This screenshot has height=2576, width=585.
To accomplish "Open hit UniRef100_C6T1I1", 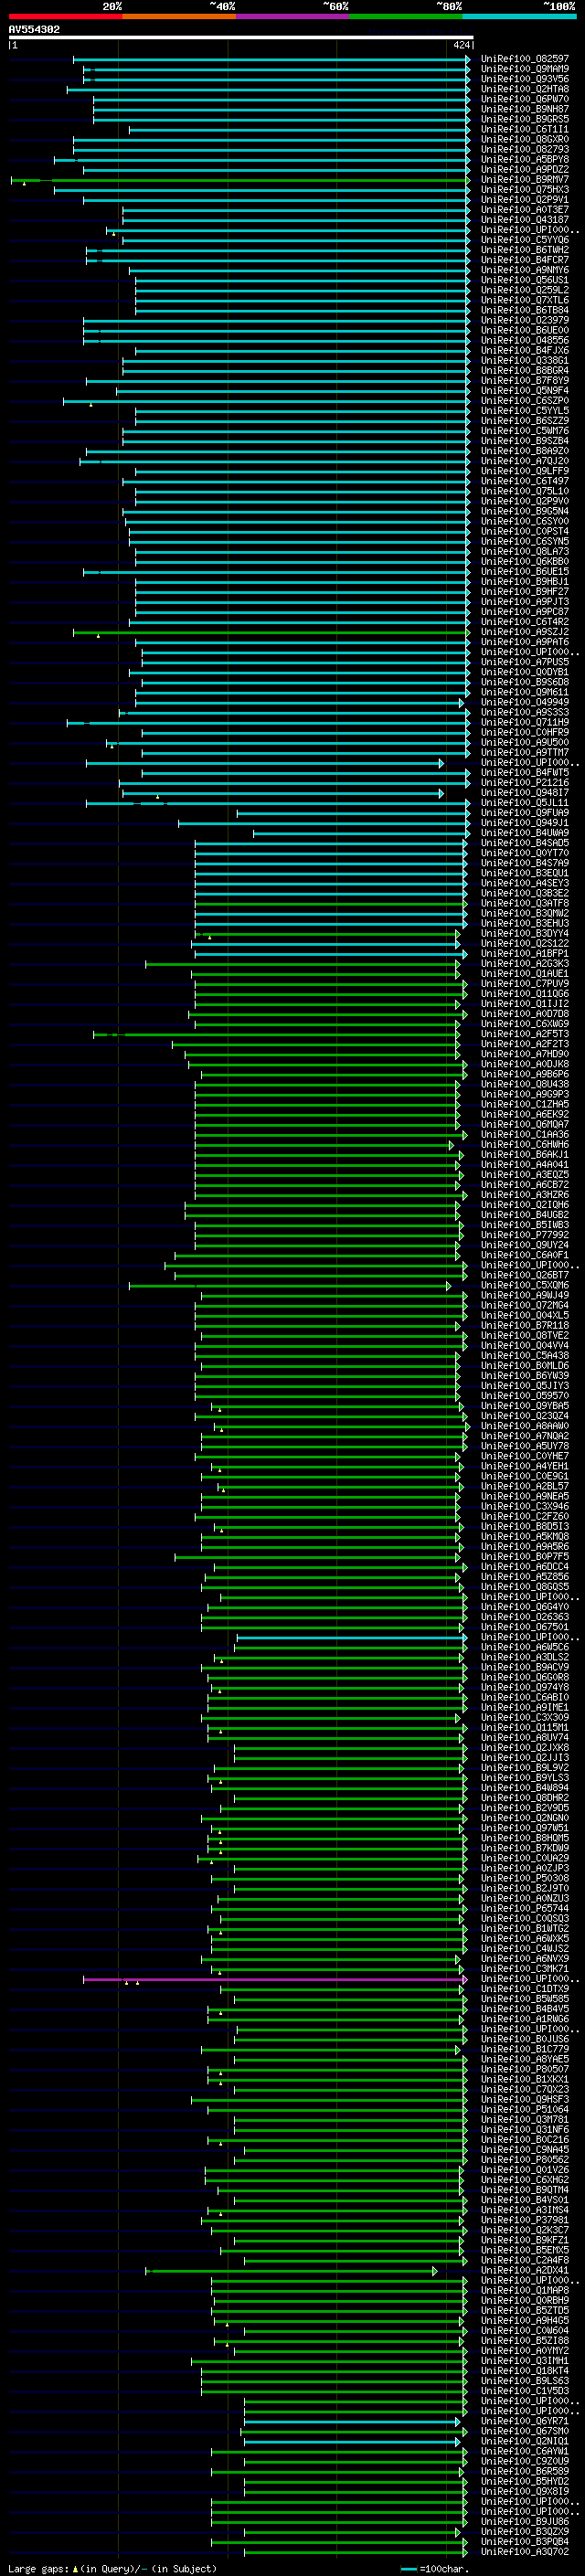I will [x=525, y=129].
